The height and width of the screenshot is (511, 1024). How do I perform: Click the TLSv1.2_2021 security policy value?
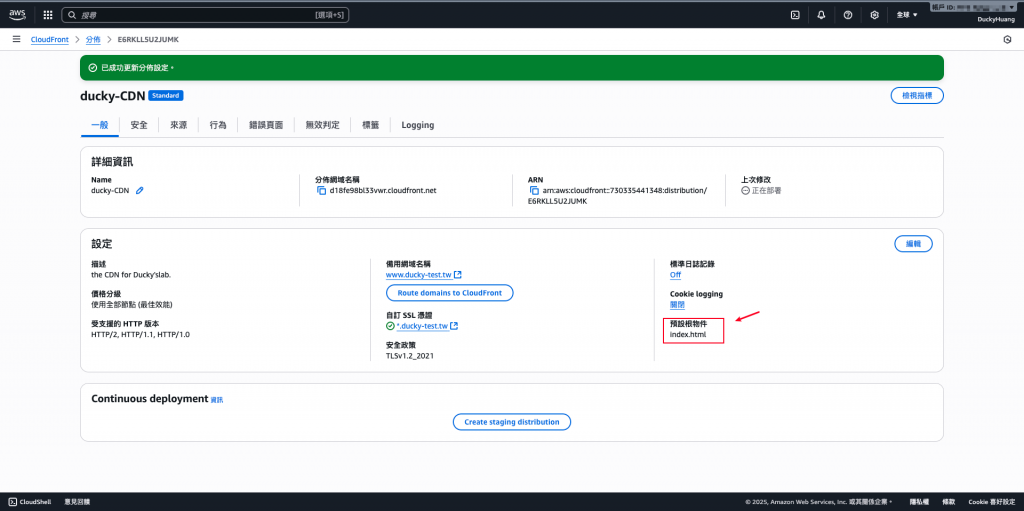[410, 356]
